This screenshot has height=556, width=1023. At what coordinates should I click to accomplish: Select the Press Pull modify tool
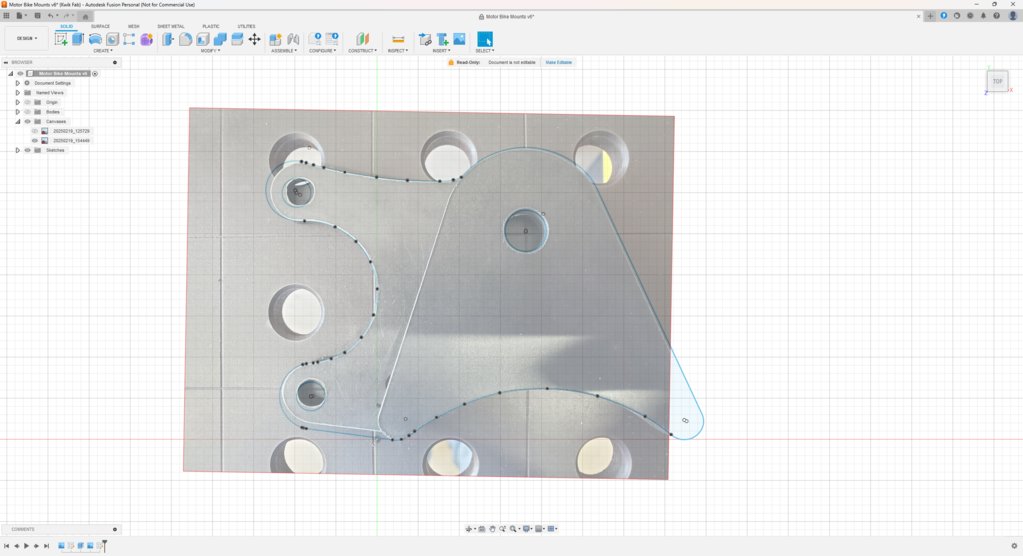168,39
